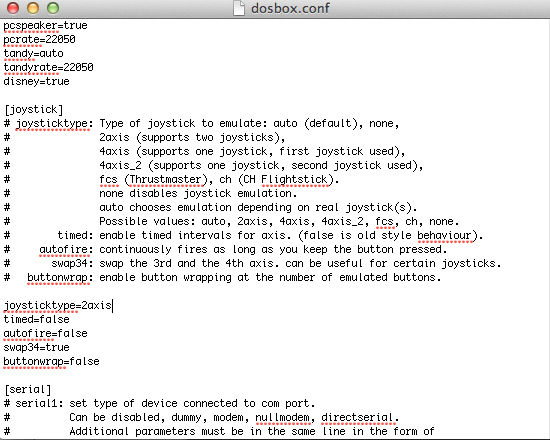Click the pcrate=22050 line
This screenshot has width=550, height=440.
pyautogui.click(x=39, y=39)
